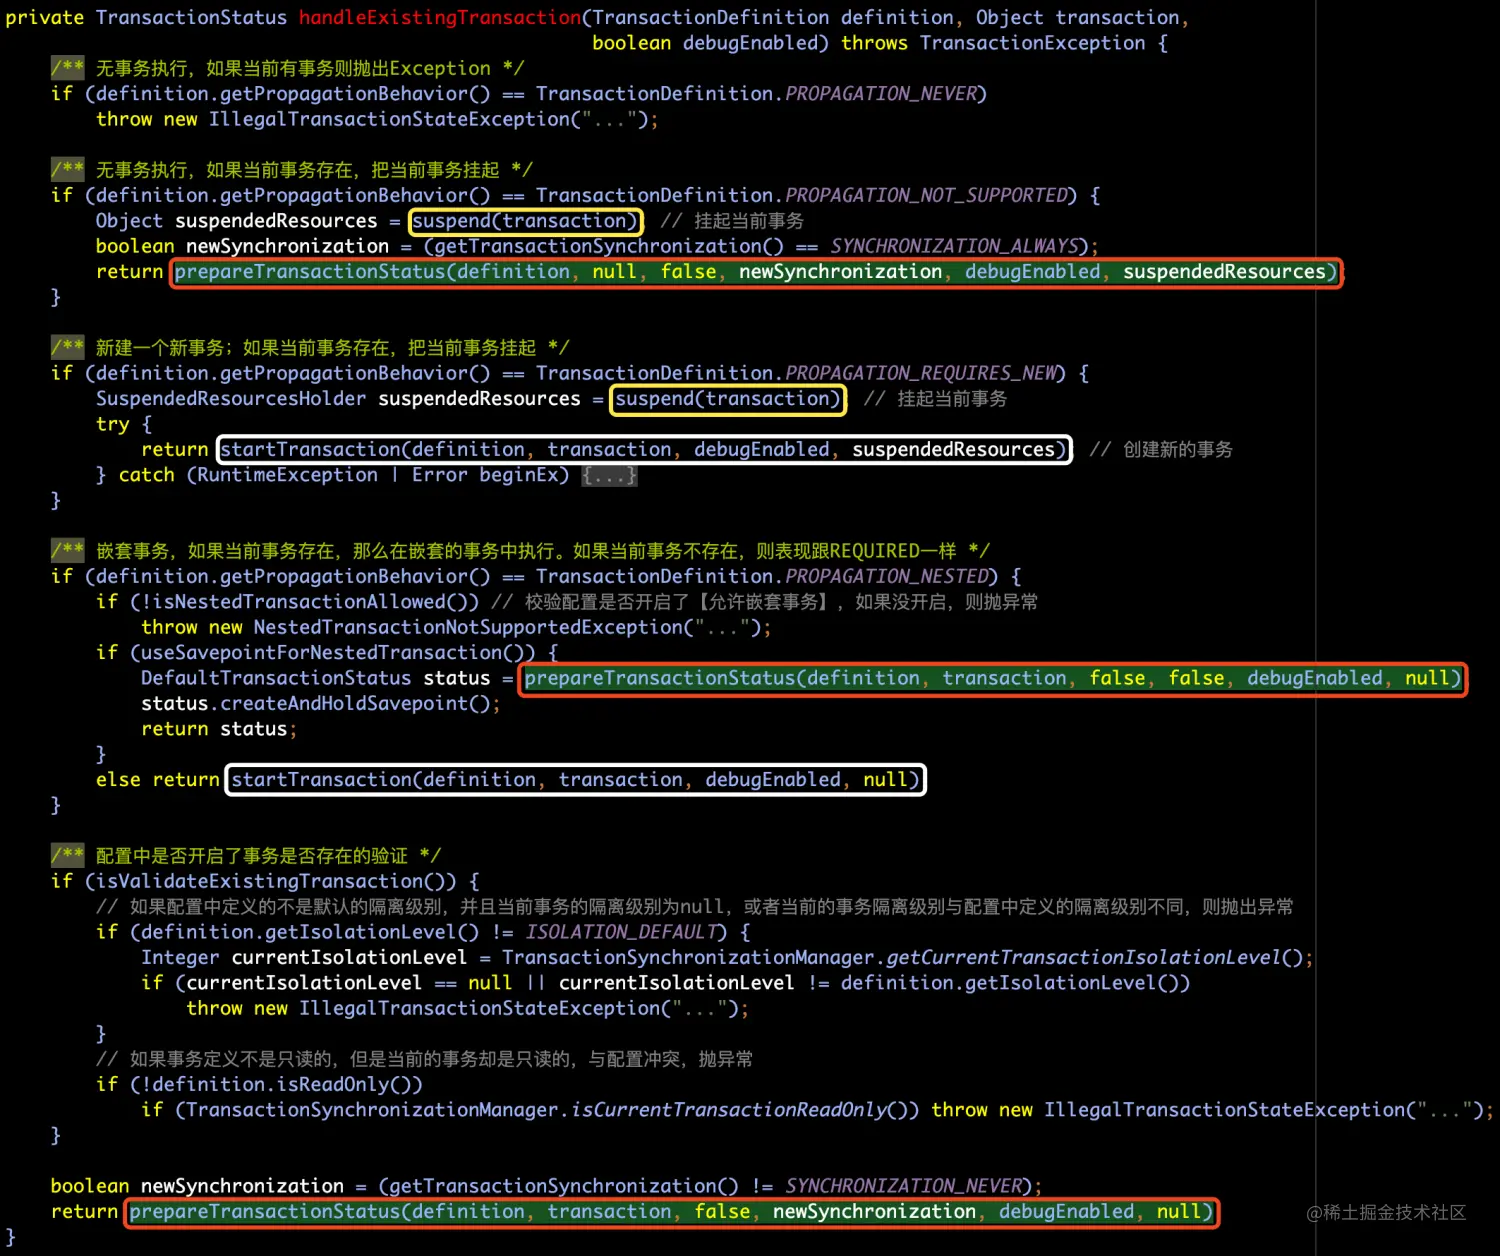Click suspend(transaction) on the SuspendedResourcesHolder line
Viewport: 1500px width, 1256px height.
point(728,399)
